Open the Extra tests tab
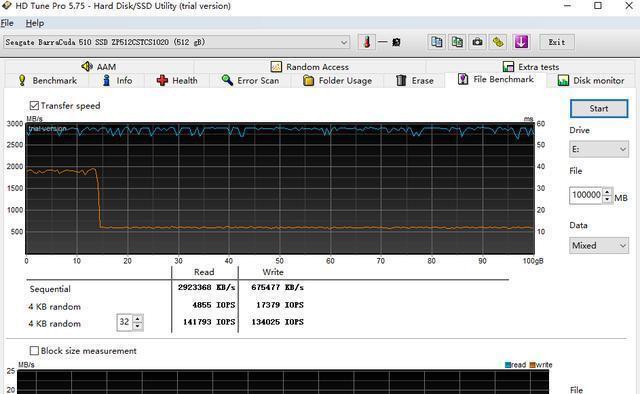This screenshot has height=394, width=640. tap(531, 67)
